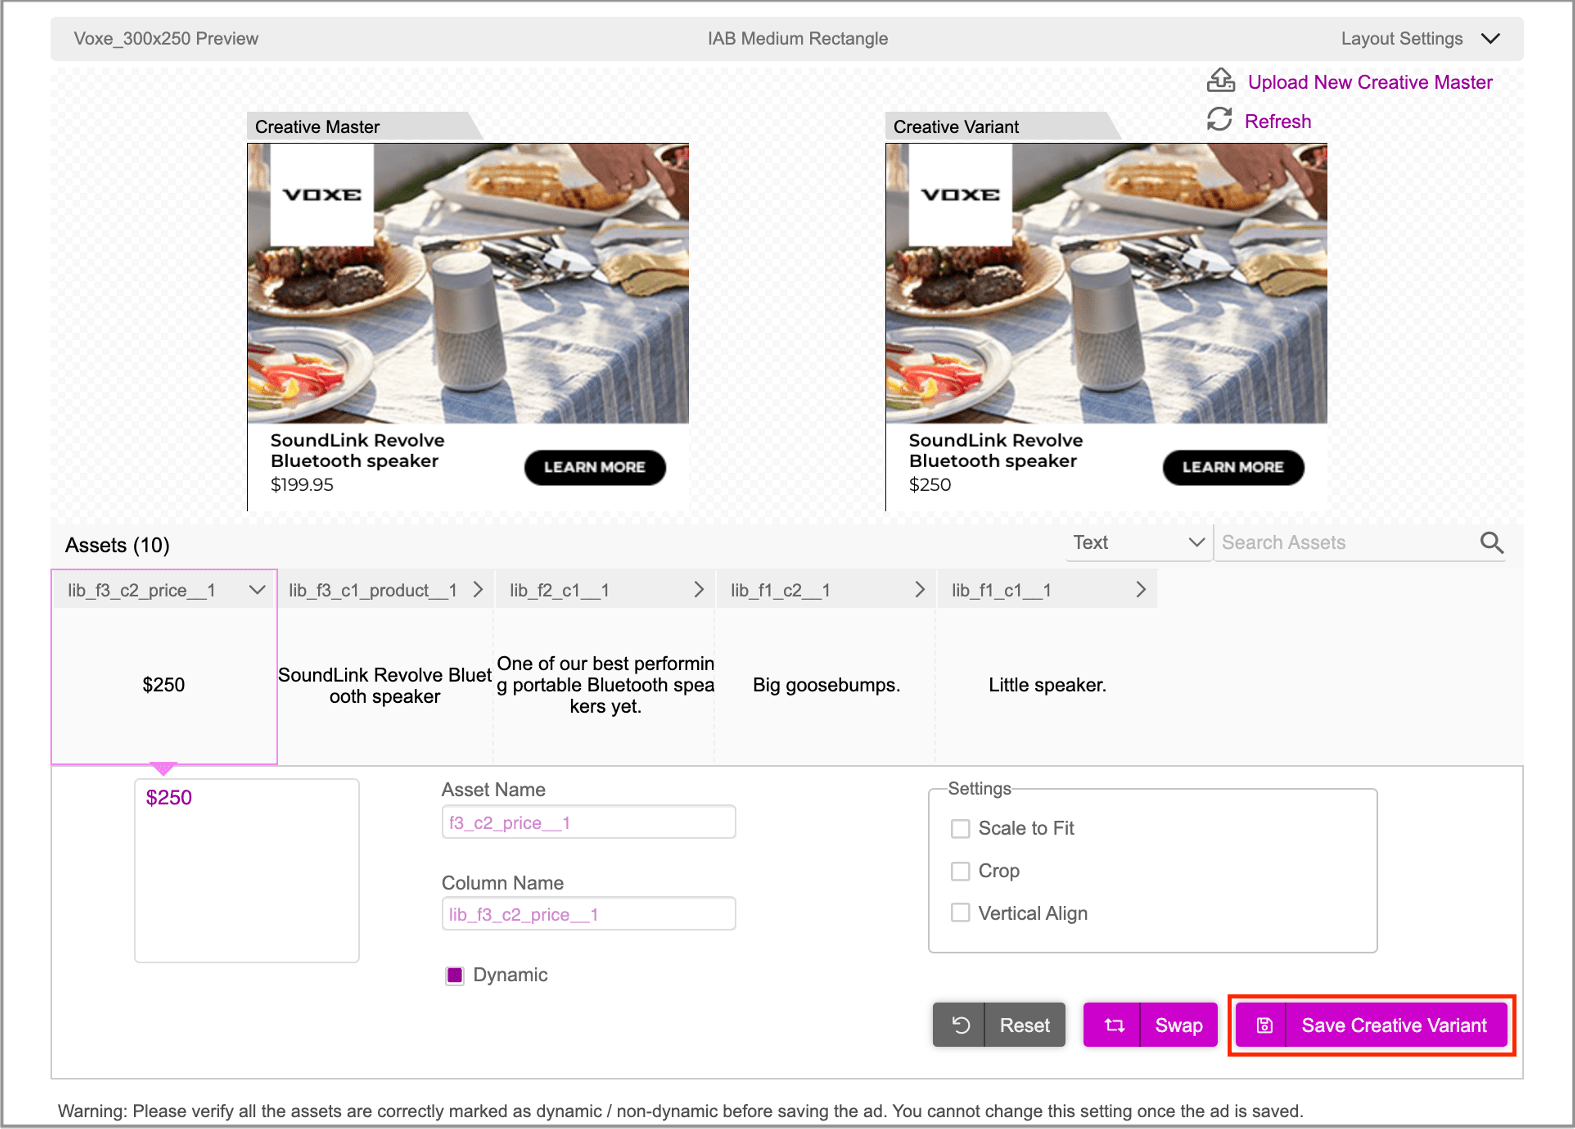Select the 'Big goosebumps.' asset
This screenshot has width=1575, height=1129.
pos(827,685)
